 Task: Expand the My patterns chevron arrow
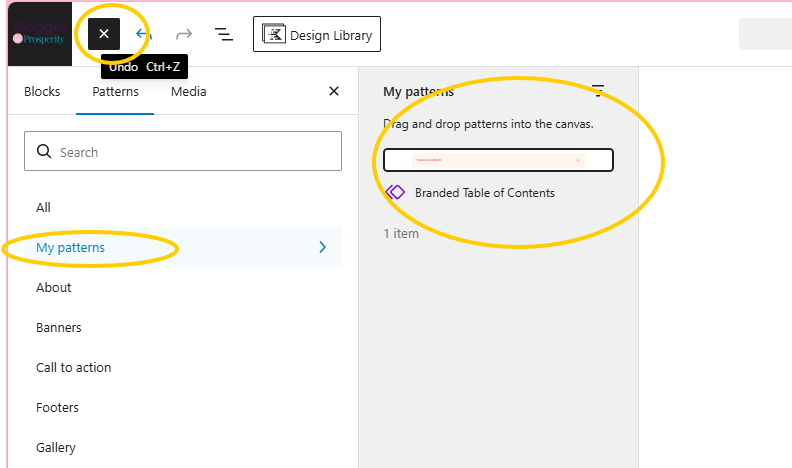point(322,247)
